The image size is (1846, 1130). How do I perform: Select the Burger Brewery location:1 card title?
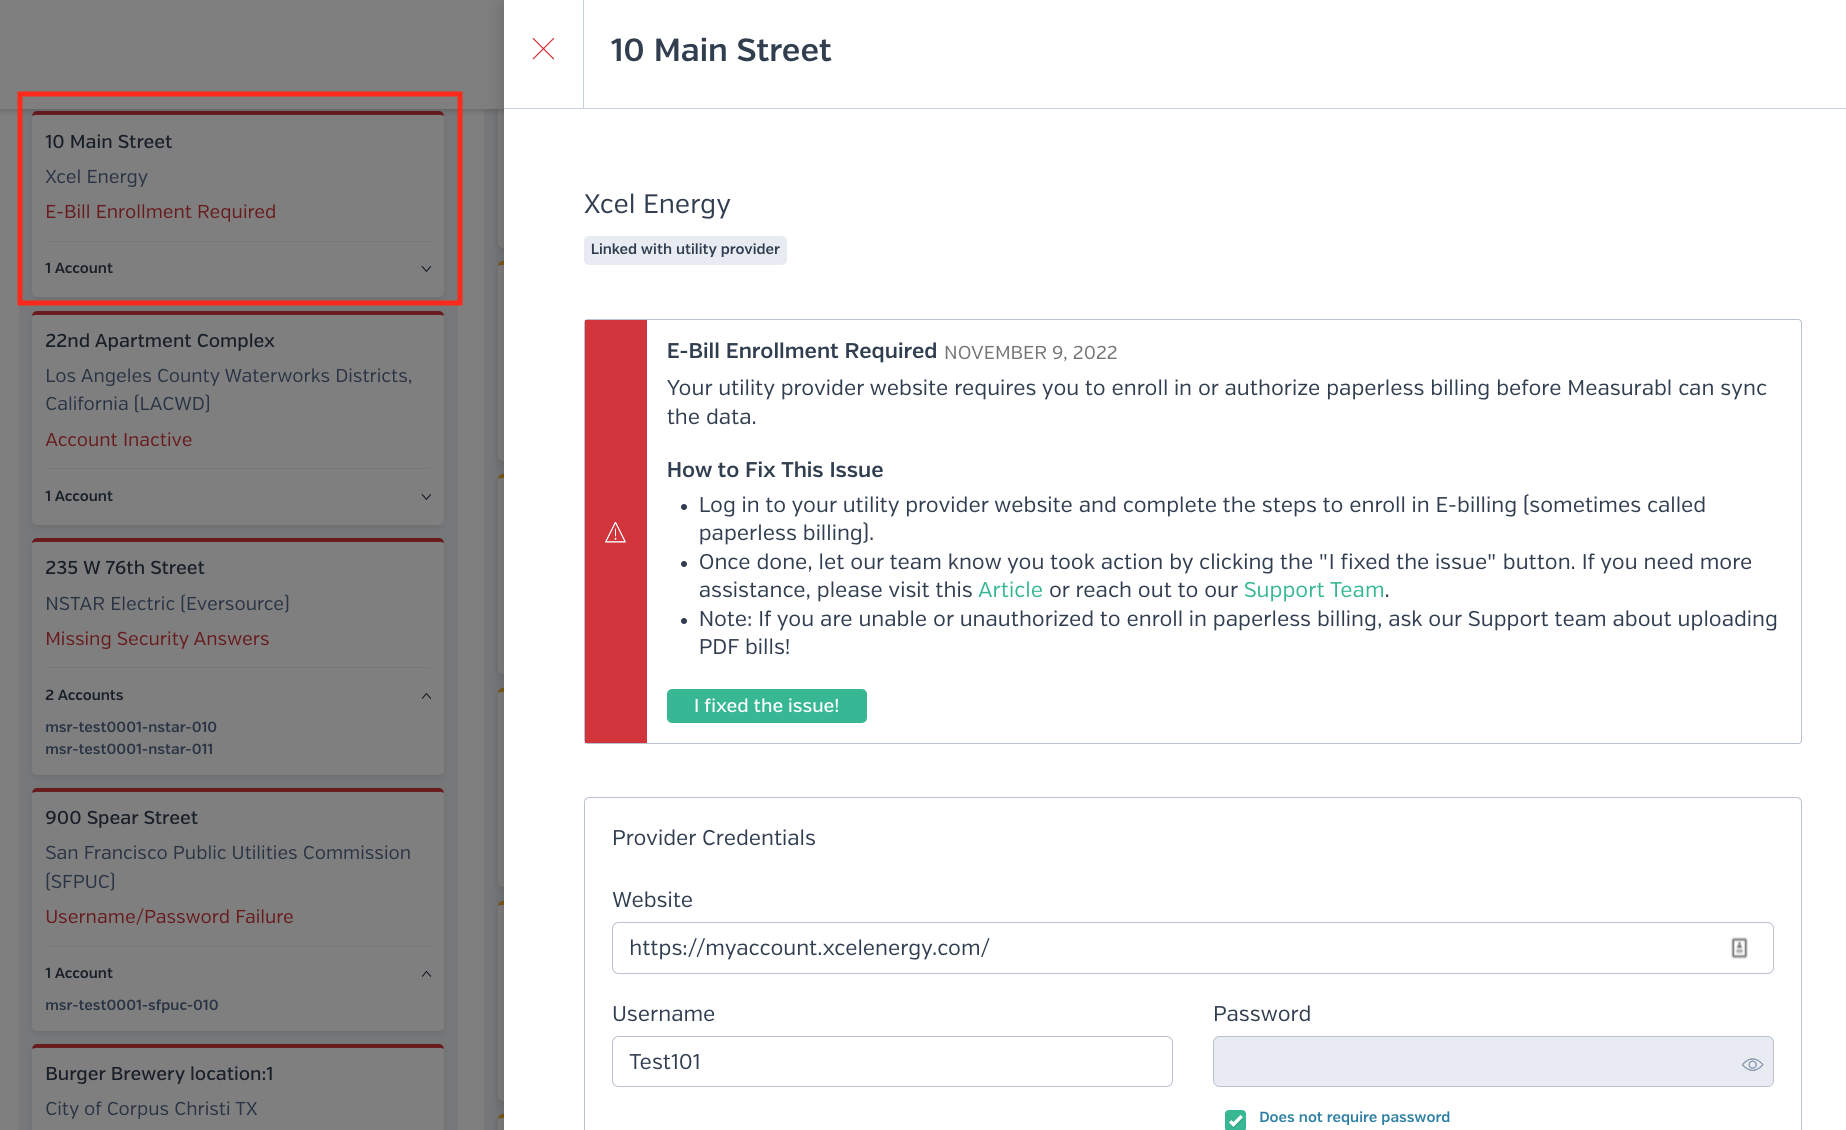[x=159, y=1074]
